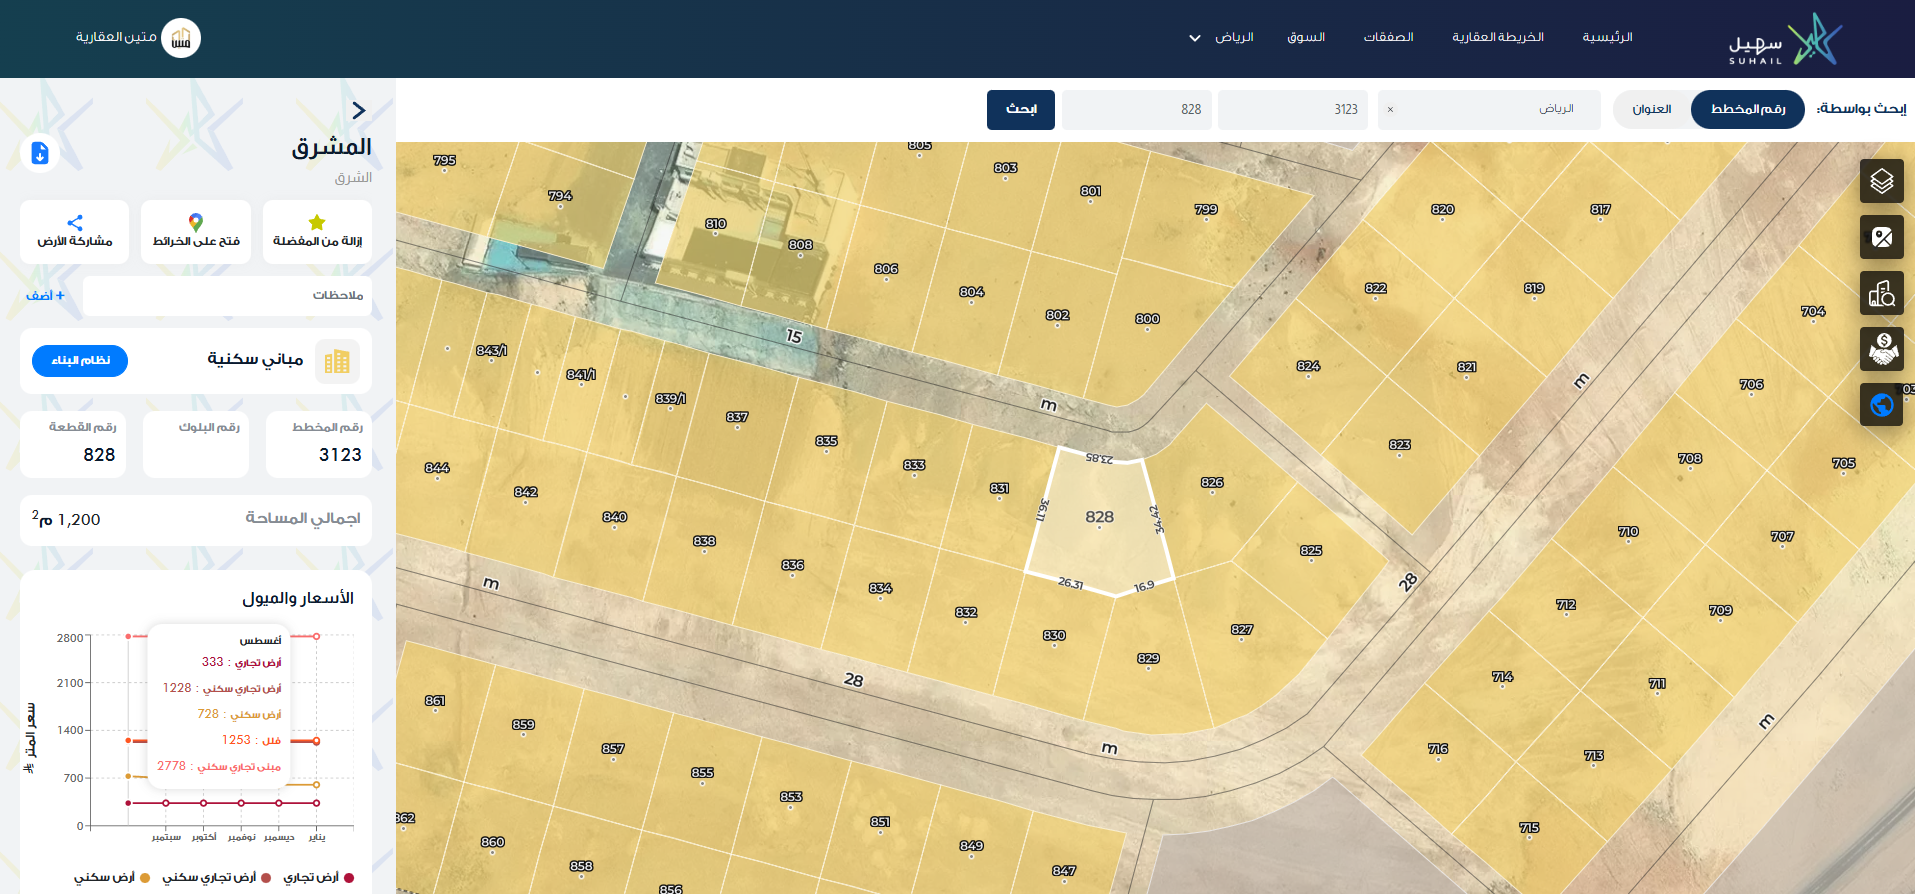
Task: Click the ملاحظات notes input field
Action: coord(227,295)
